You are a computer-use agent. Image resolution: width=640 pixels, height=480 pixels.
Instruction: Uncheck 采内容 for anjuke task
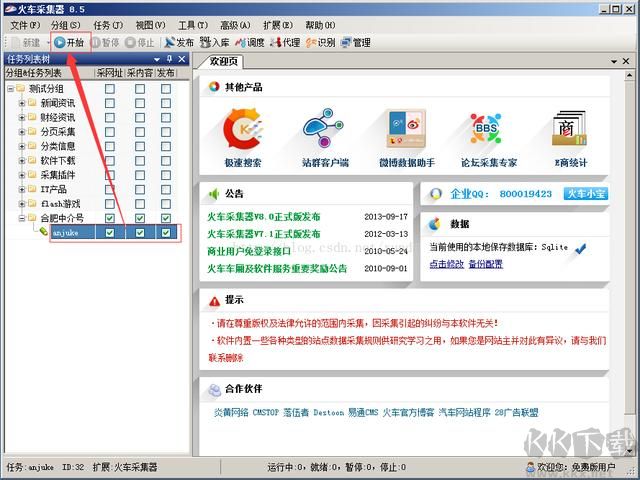(140, 233)
